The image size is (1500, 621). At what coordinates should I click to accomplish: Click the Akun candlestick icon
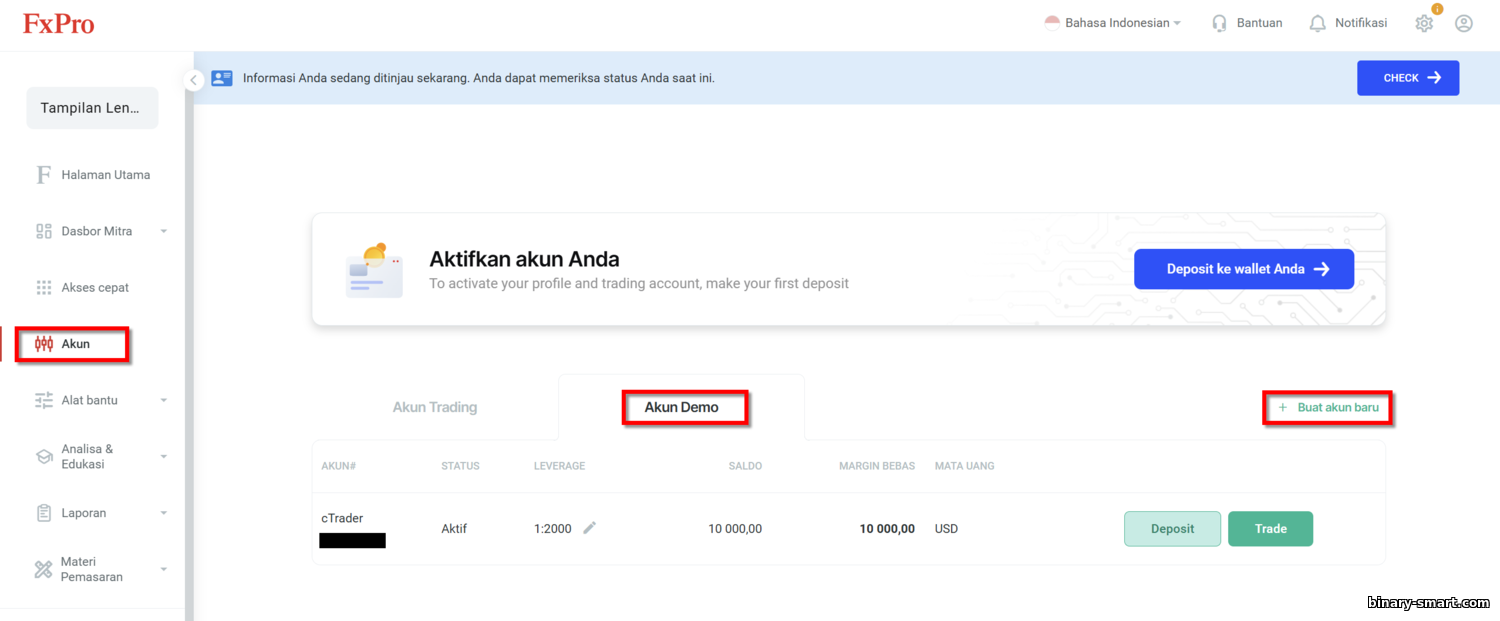tap(43, 344)
